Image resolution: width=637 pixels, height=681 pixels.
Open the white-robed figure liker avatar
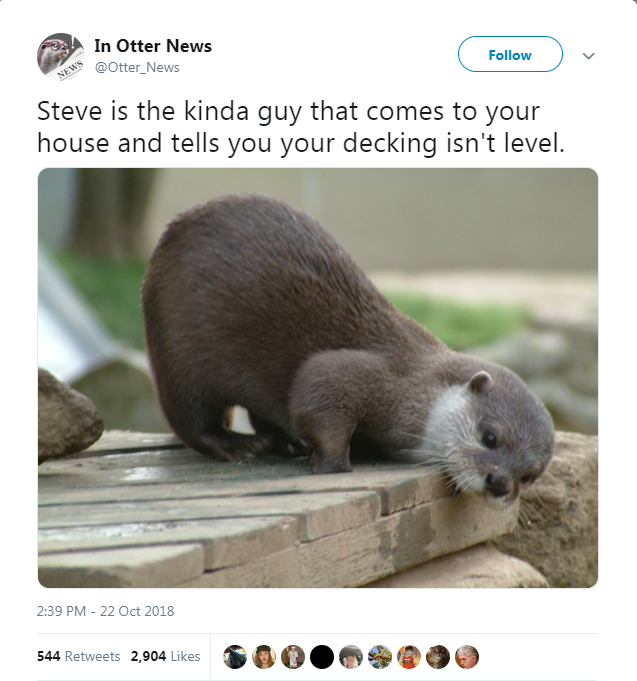[293, 657]
